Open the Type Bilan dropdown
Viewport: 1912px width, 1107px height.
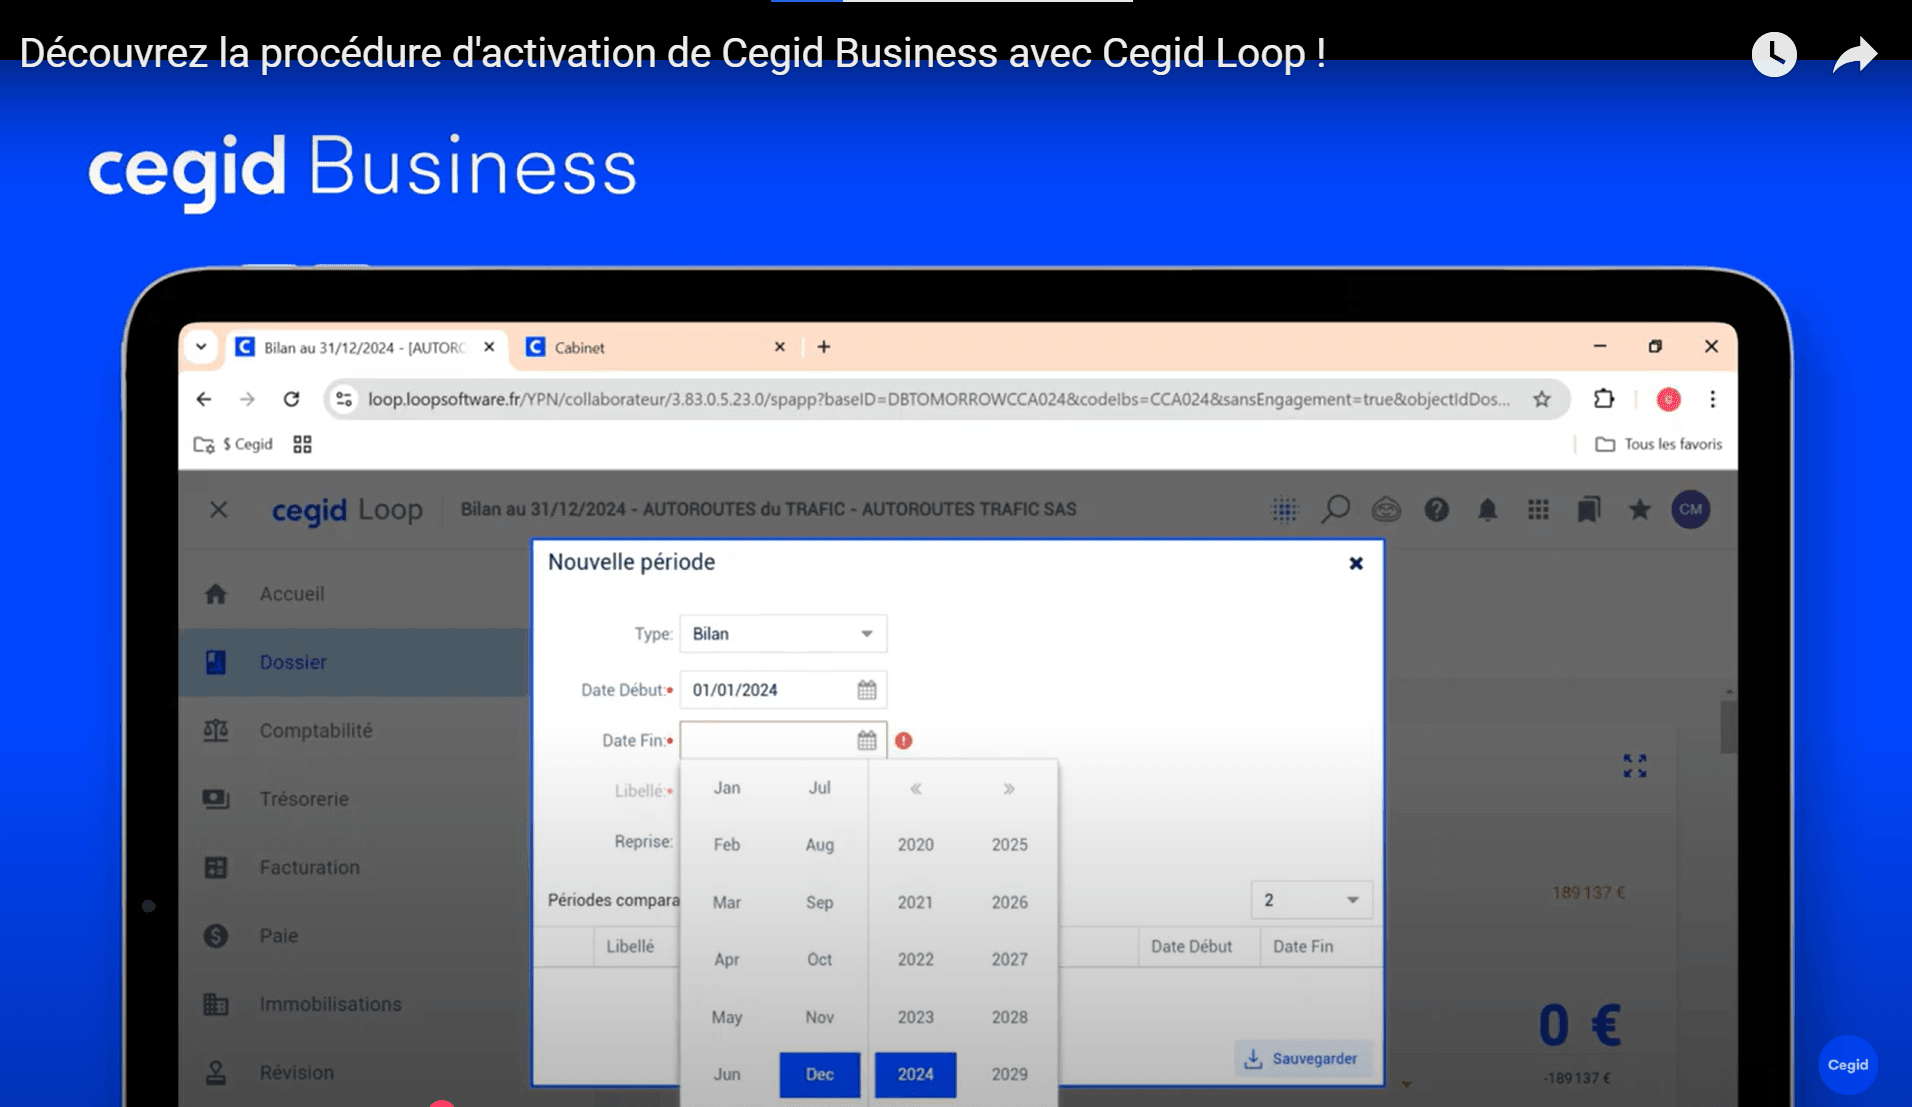click(x=783, y=634)
